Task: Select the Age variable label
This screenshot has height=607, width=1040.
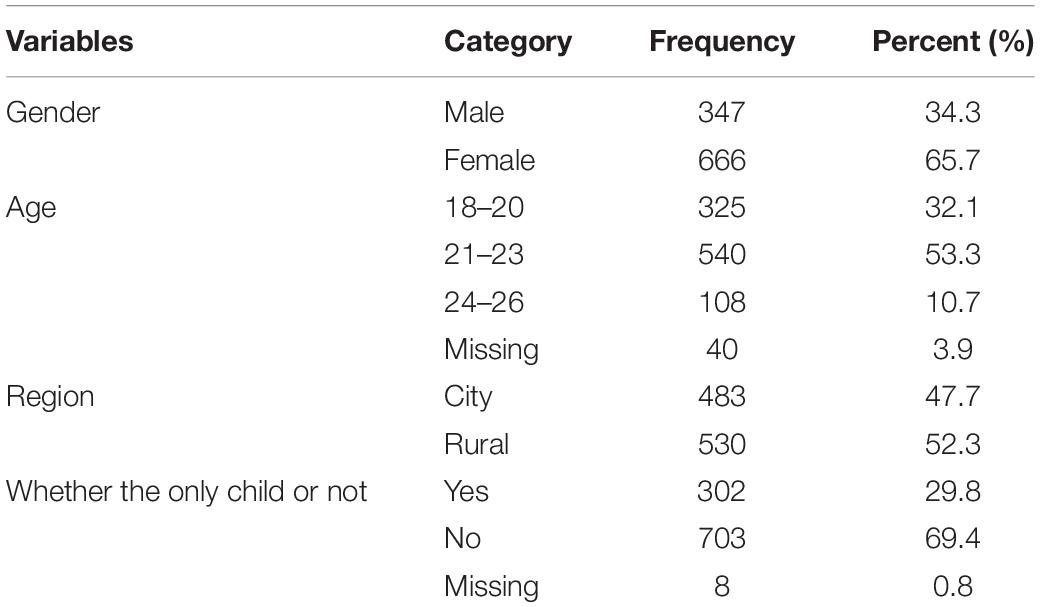Action: pyautogui.click(x=31, y=208)
